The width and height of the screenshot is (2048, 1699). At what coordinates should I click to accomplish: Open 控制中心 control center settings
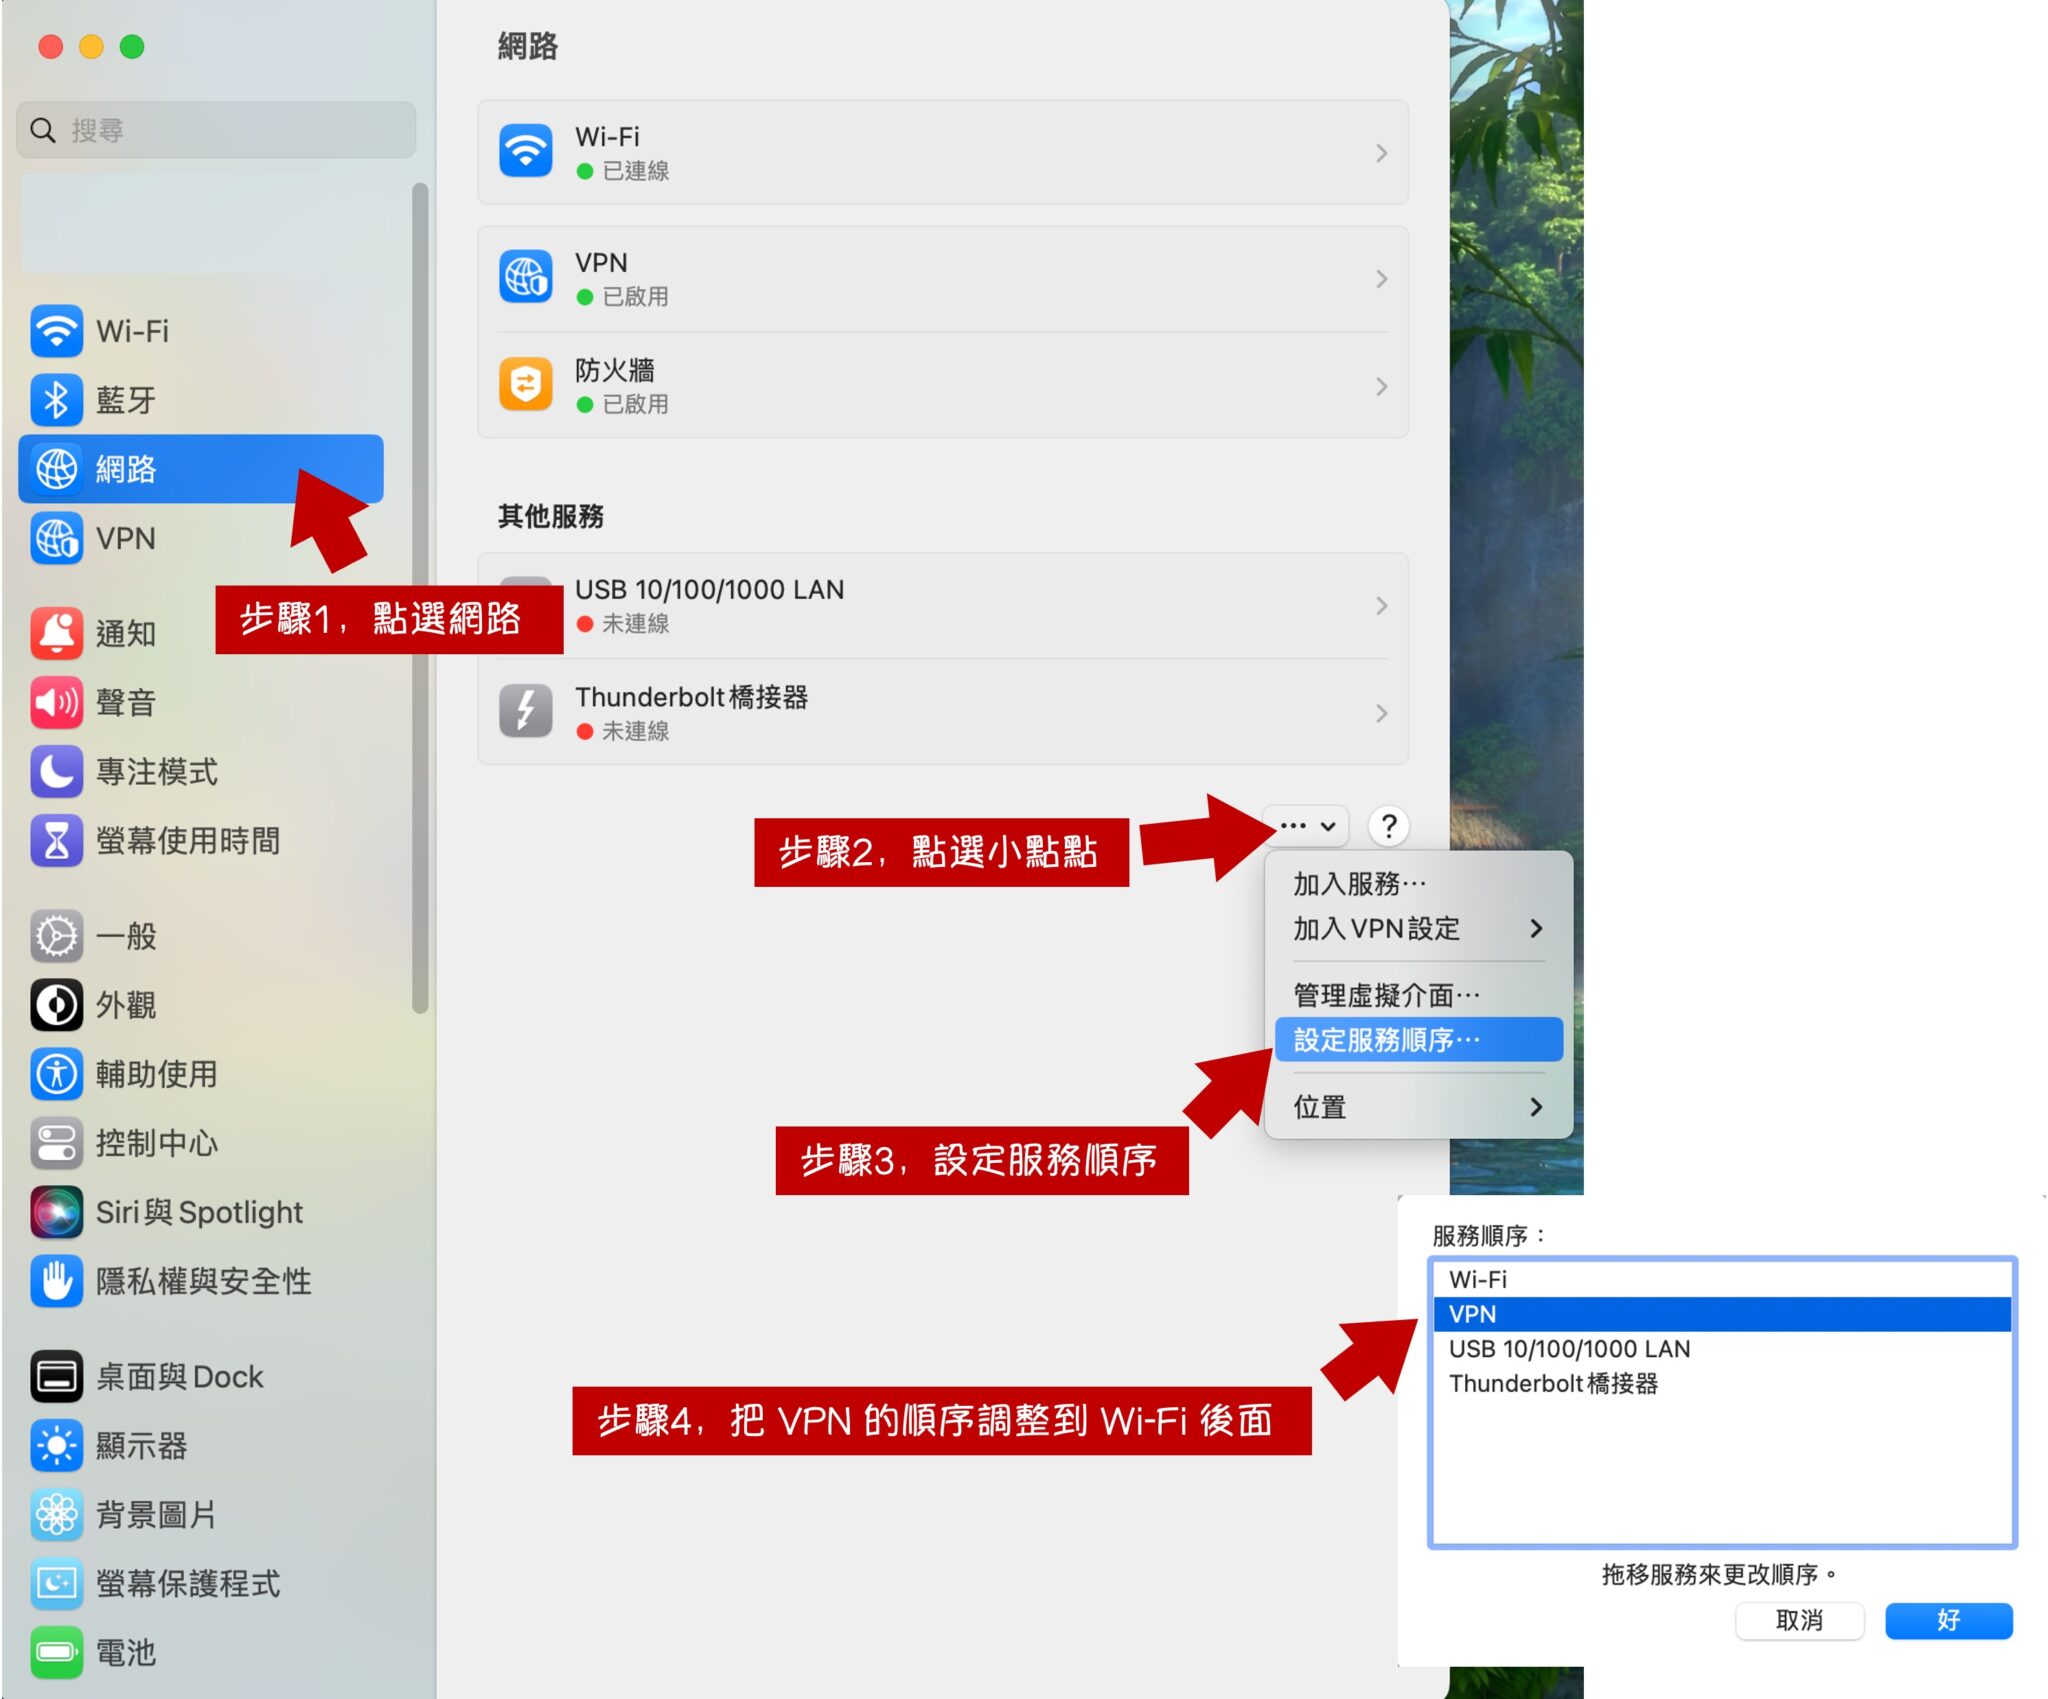click(200, 1143)
